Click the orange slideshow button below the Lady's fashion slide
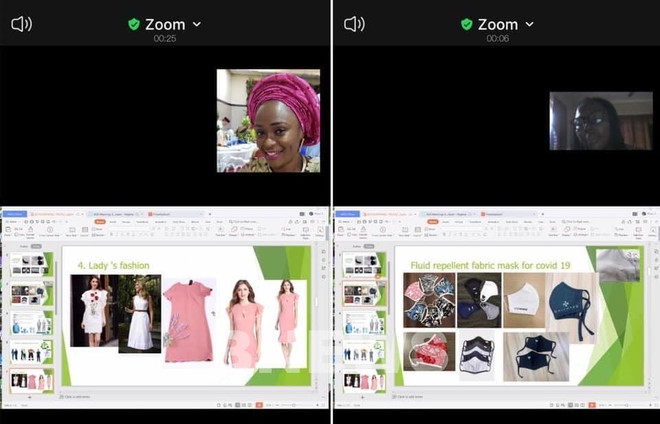660x424 pixels. click(258, 404)
